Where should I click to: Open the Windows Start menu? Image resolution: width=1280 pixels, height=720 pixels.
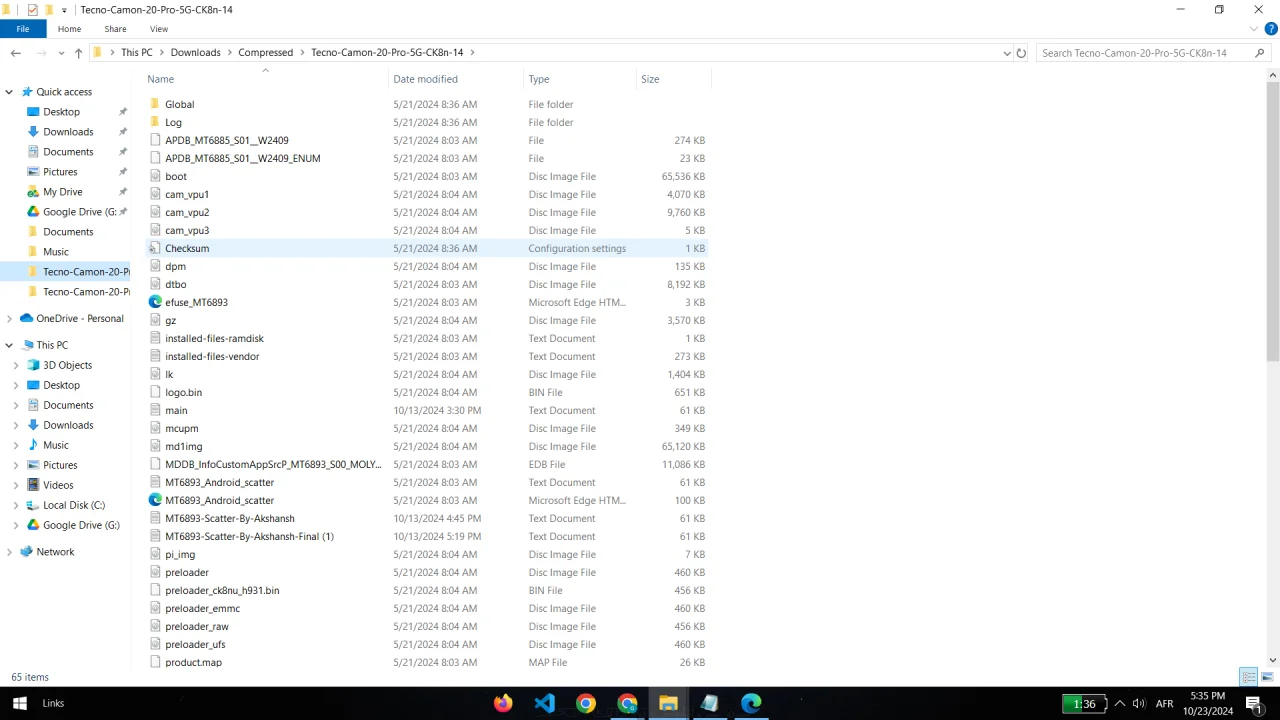(x=19, y=703)
